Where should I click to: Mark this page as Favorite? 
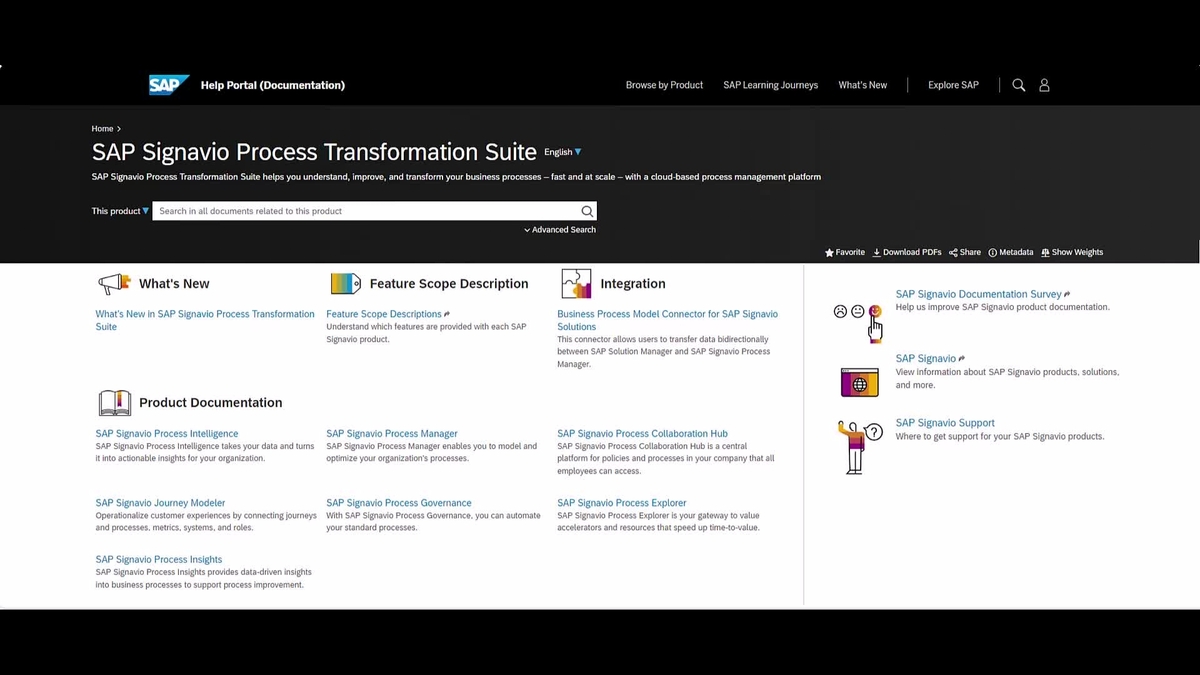coord(845,252)
